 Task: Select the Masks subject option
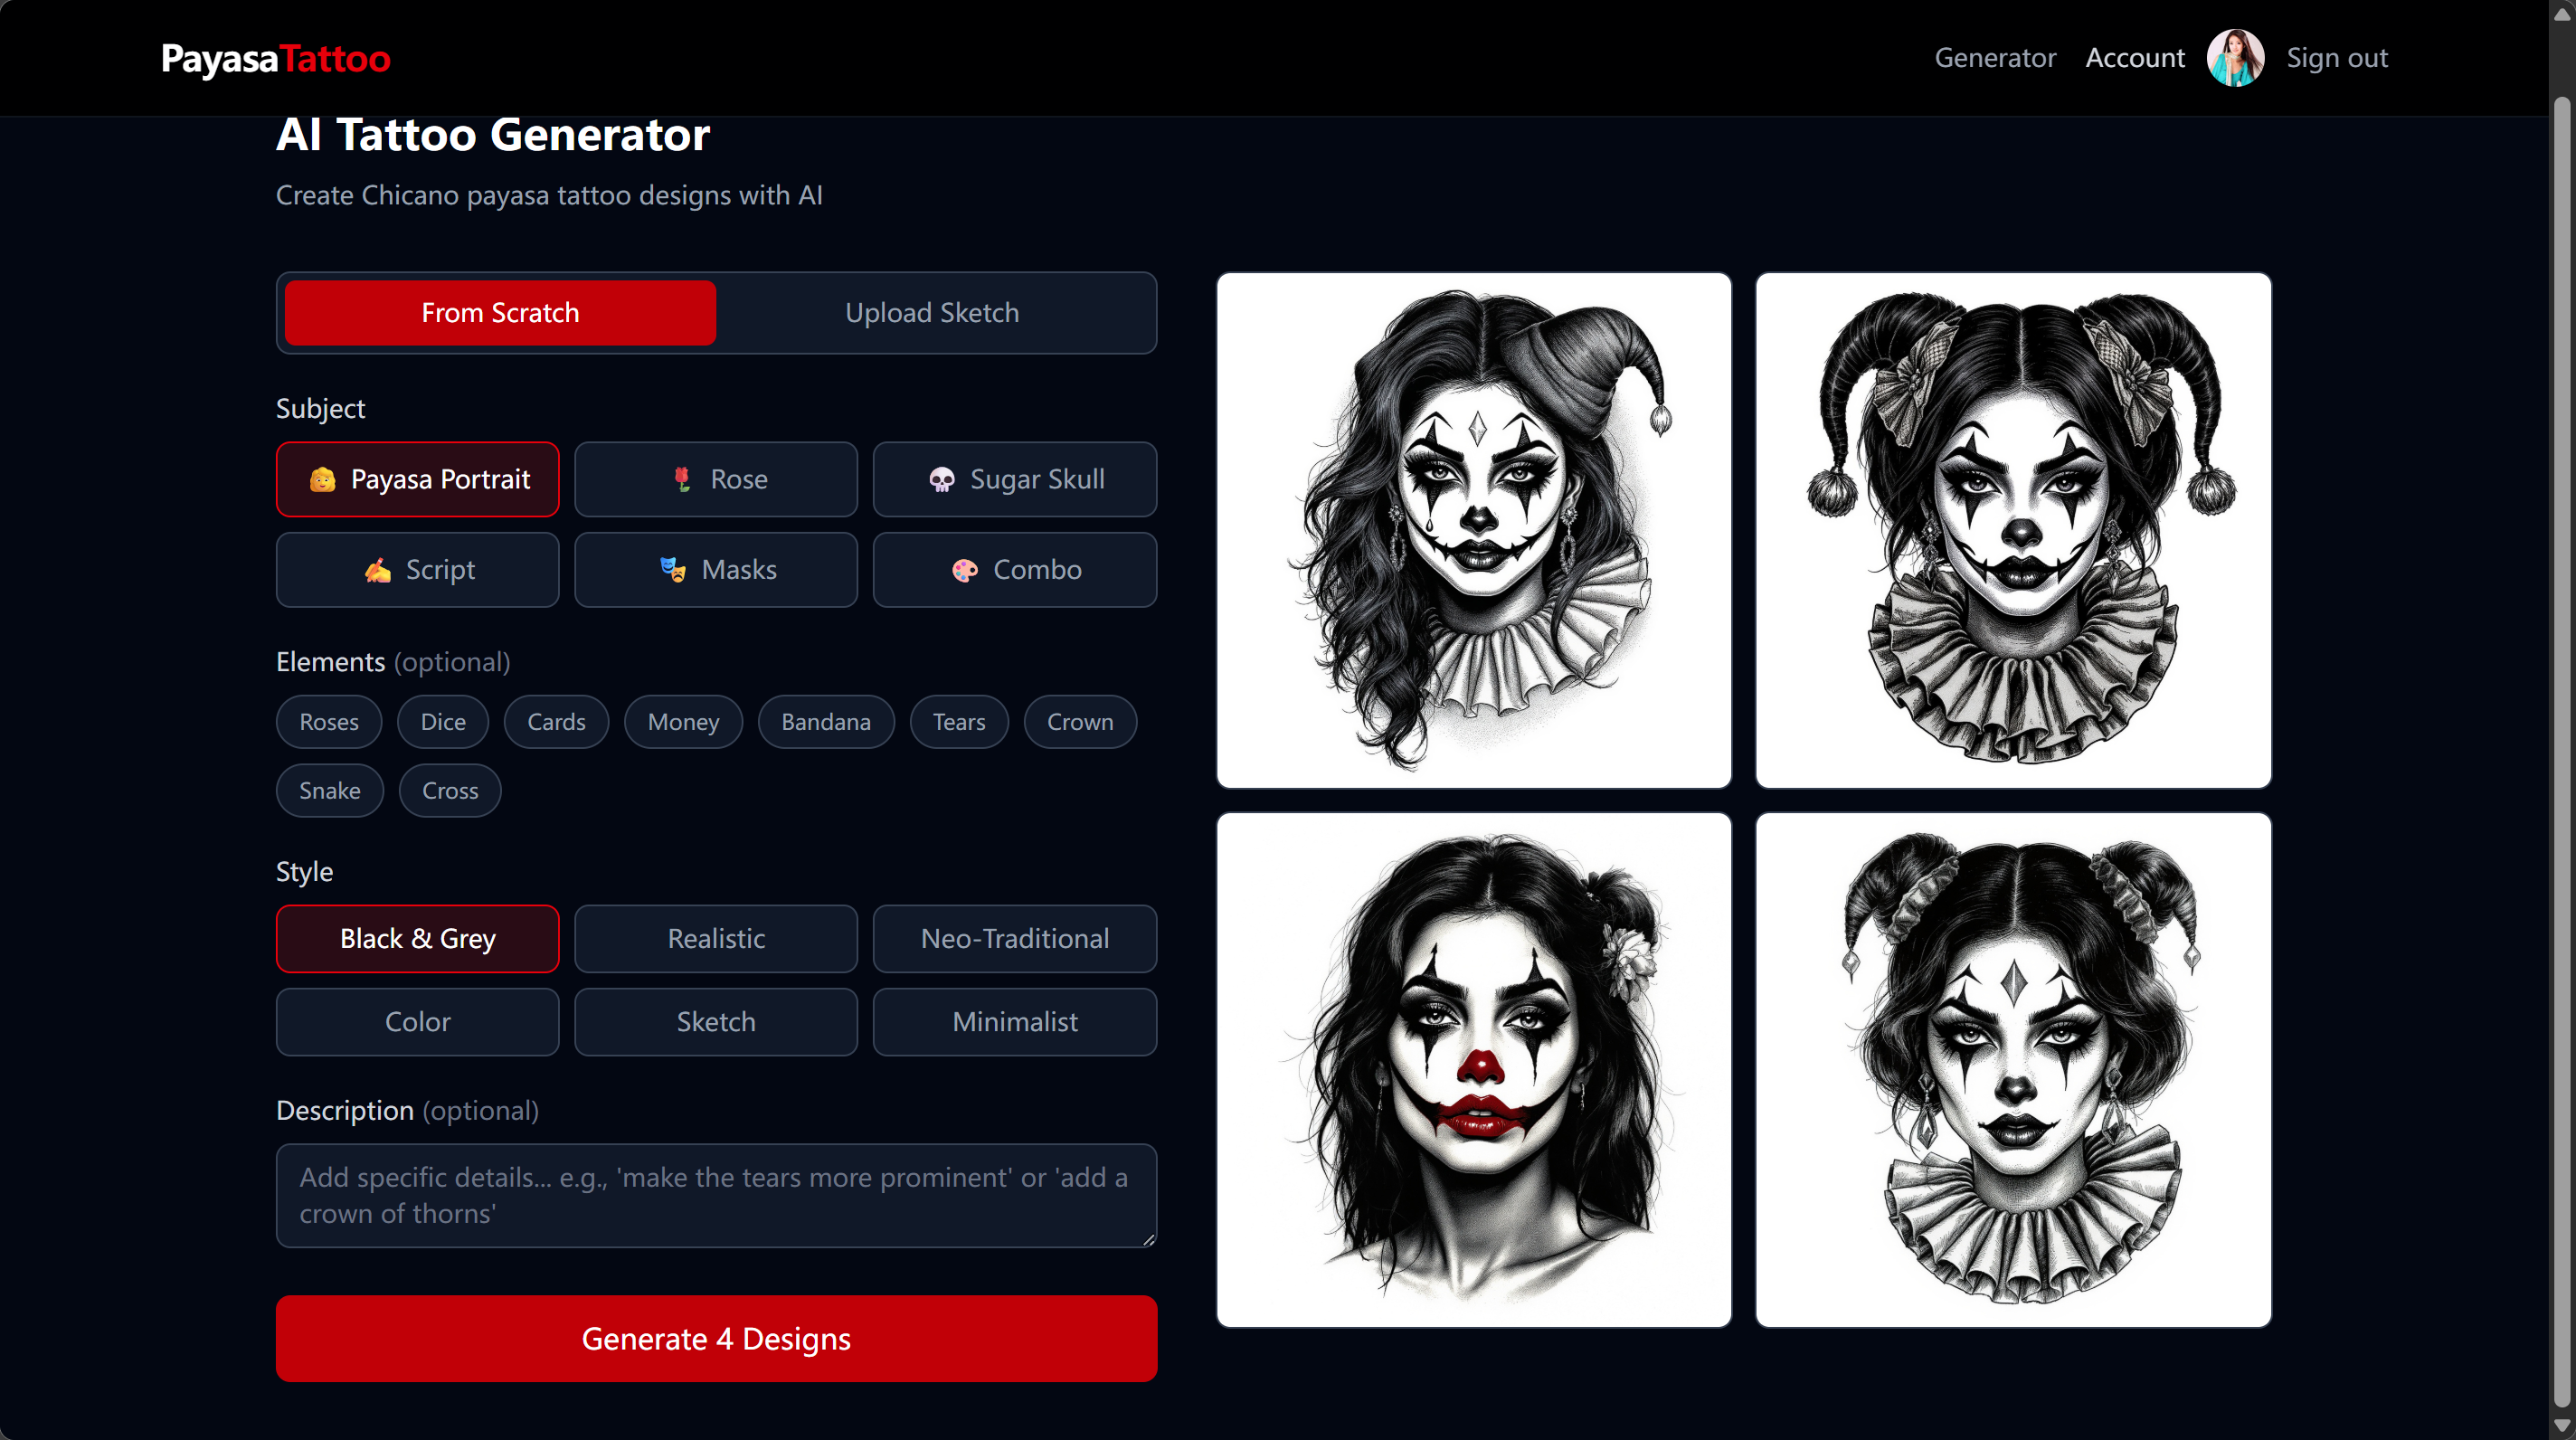[x=715, y=569]
